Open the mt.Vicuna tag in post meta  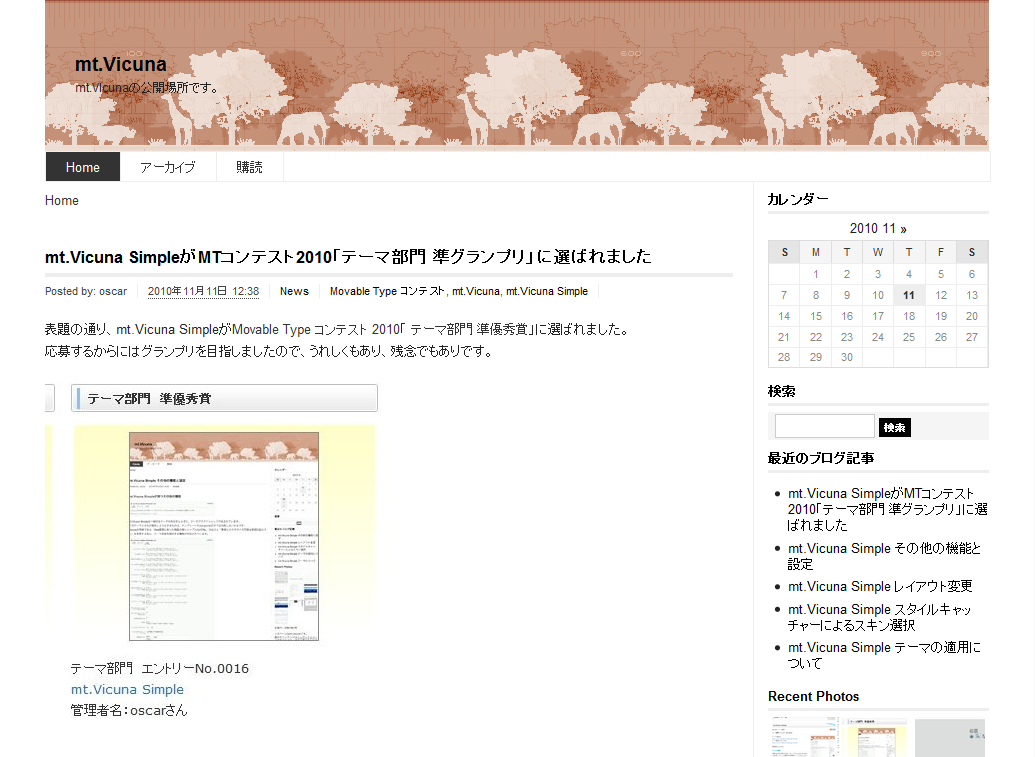pyautogui.click(x=475, y=291)
